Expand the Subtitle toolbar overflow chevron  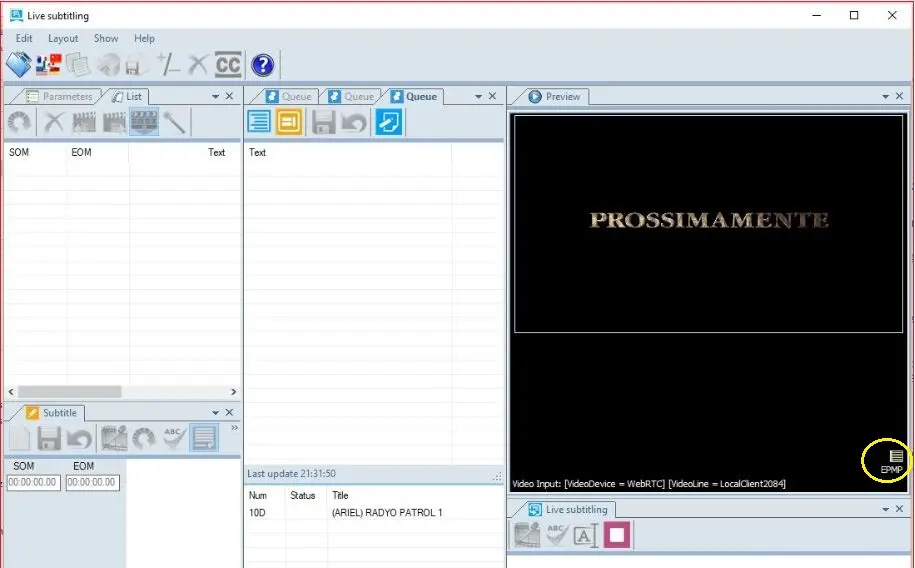[x=235, y=428]
